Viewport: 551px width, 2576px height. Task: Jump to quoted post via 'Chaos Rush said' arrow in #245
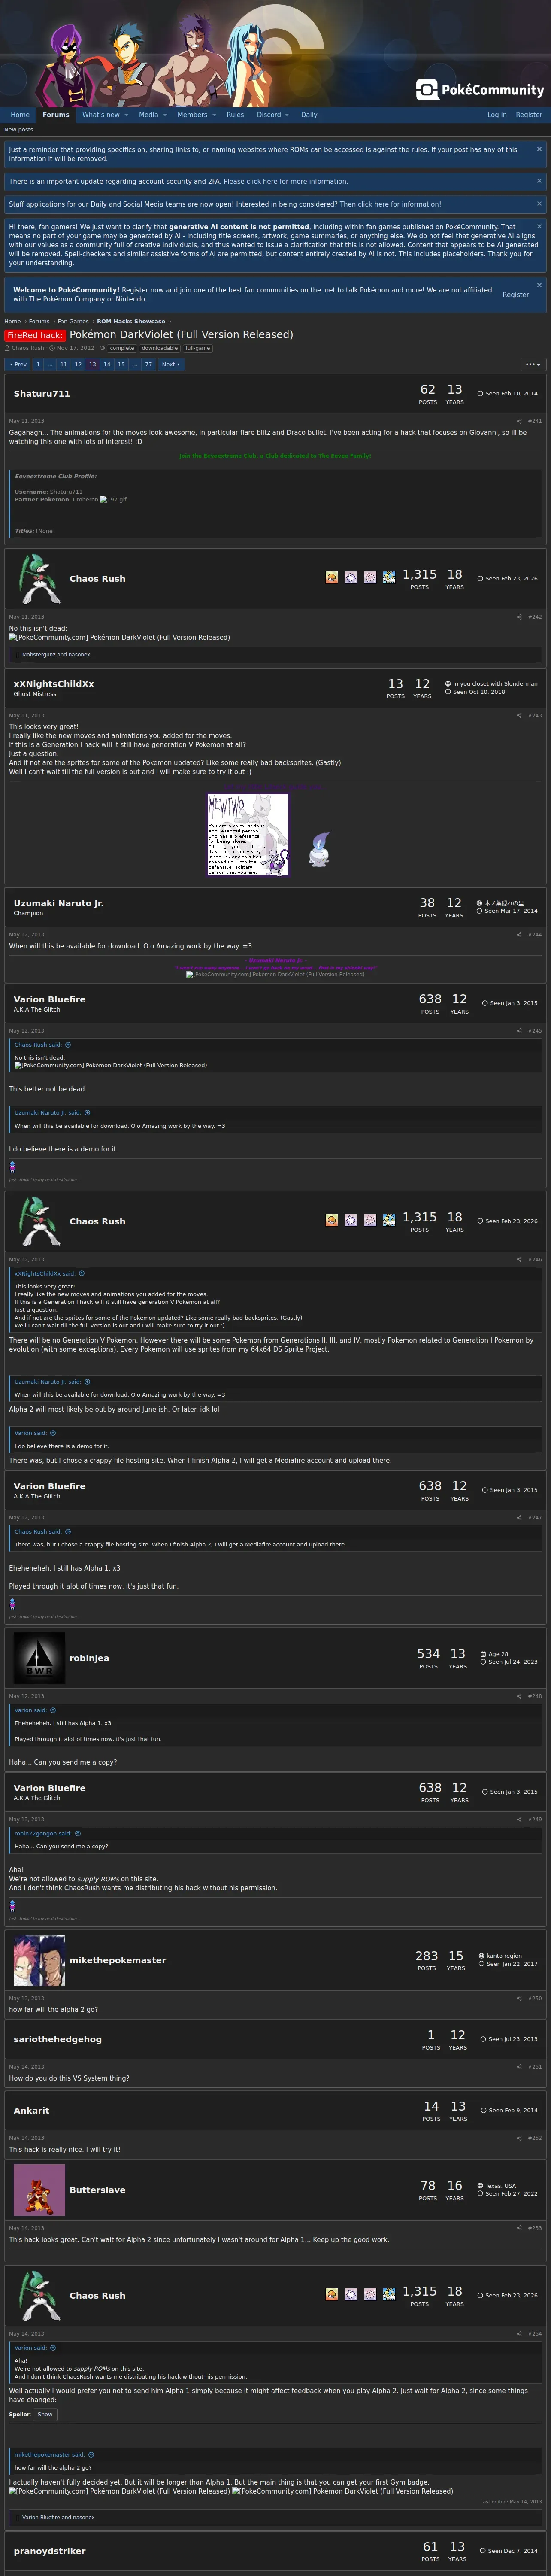pyautogui.click(x=68, y=1044)
